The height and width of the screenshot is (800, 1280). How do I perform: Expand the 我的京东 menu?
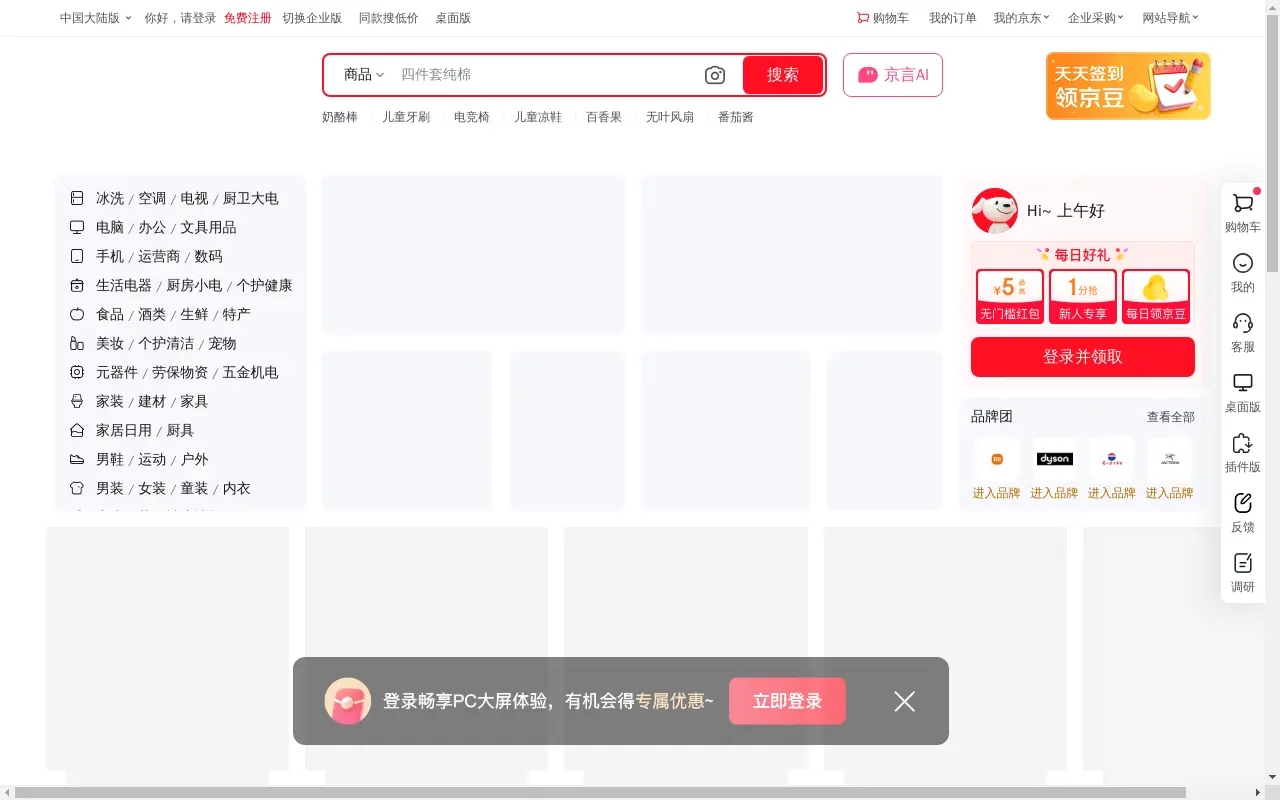click(x=1021, y=18)
